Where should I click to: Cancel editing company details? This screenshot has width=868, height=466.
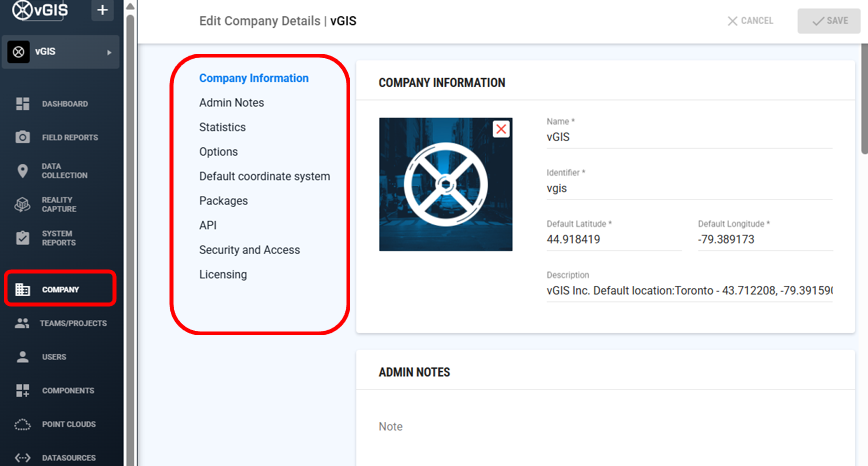pyautogui.click(x=750, y=20)
